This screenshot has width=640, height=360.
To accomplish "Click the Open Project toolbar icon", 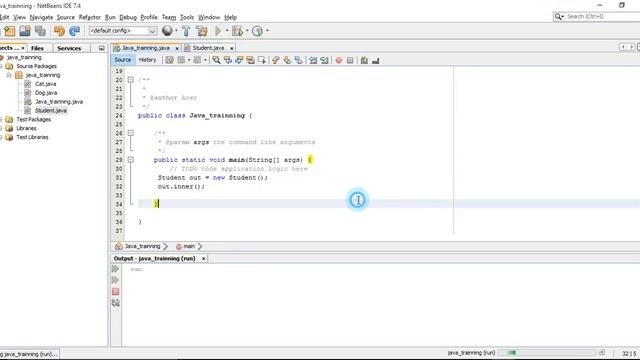I will coord(25,31).
